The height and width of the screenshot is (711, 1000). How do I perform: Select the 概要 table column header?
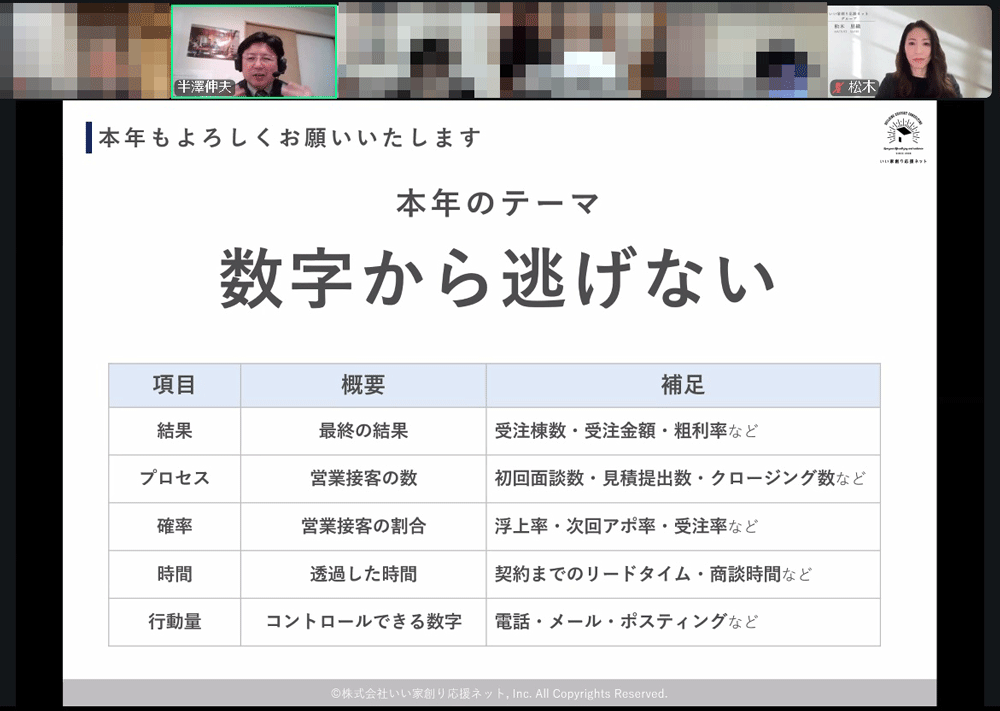(363, 385)
